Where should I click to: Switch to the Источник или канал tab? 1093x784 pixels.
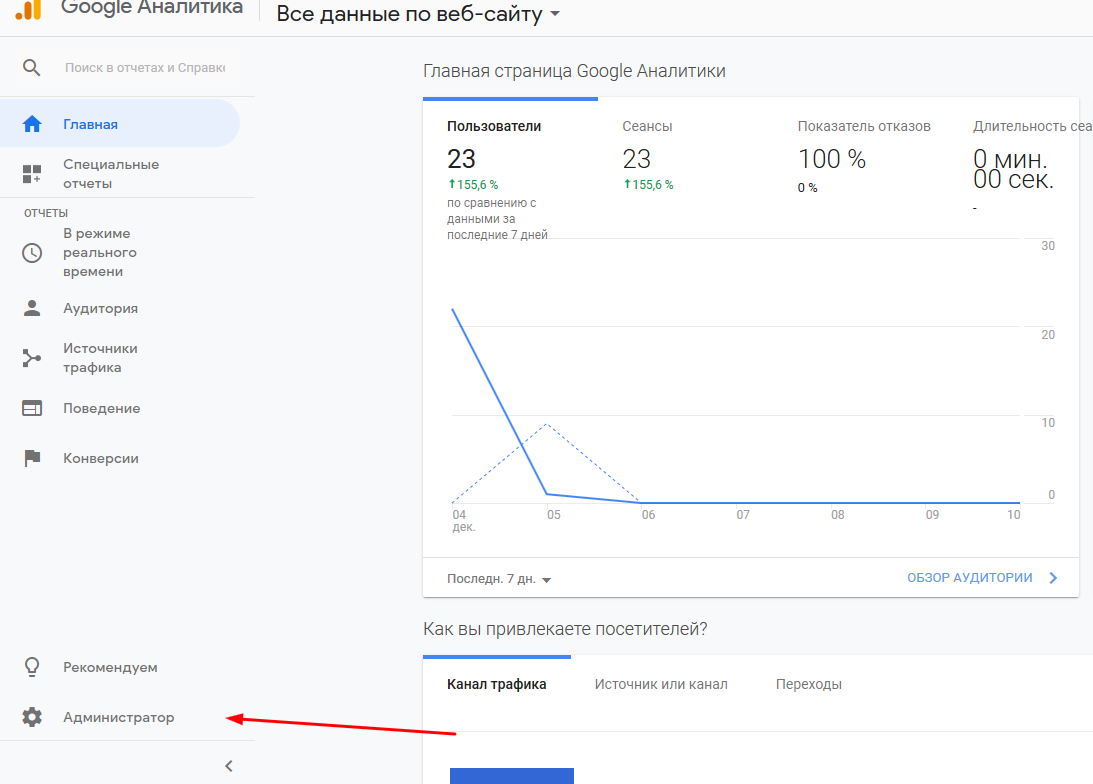(661, 684)
